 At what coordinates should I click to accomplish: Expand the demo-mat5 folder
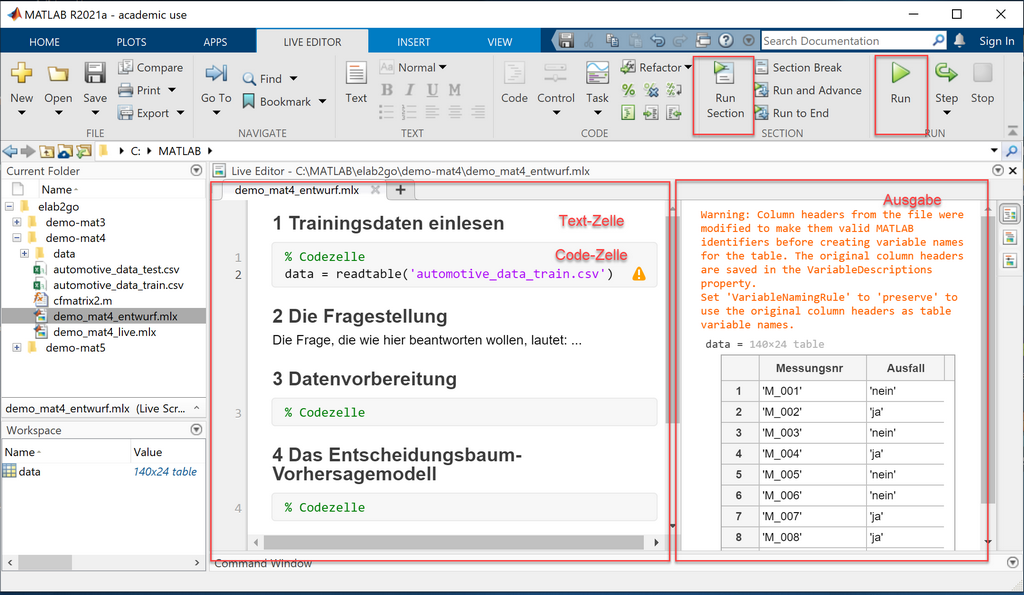pyautogui.click(x=16, y=348)
